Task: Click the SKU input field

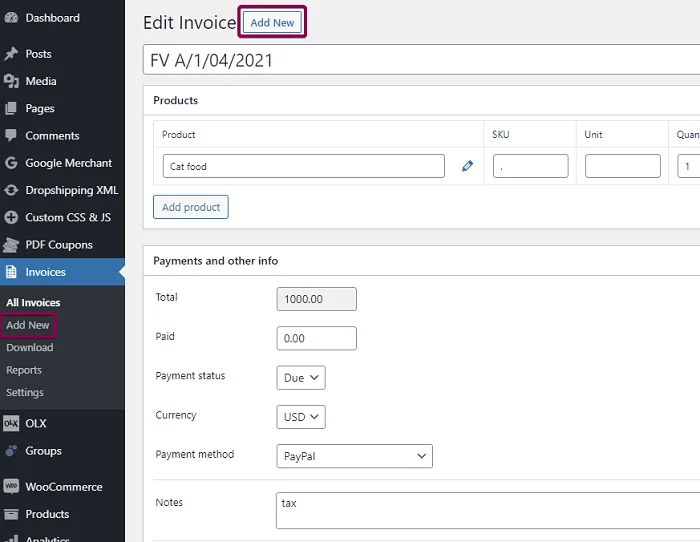Action: [530, 166]
